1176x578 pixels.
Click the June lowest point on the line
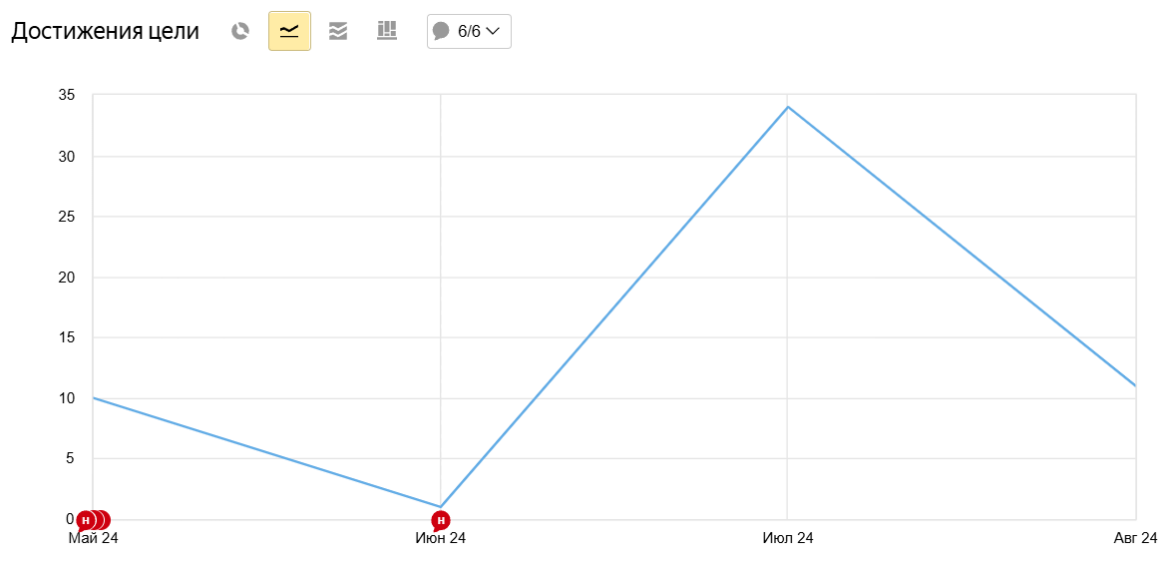click(x=440, y=506)
